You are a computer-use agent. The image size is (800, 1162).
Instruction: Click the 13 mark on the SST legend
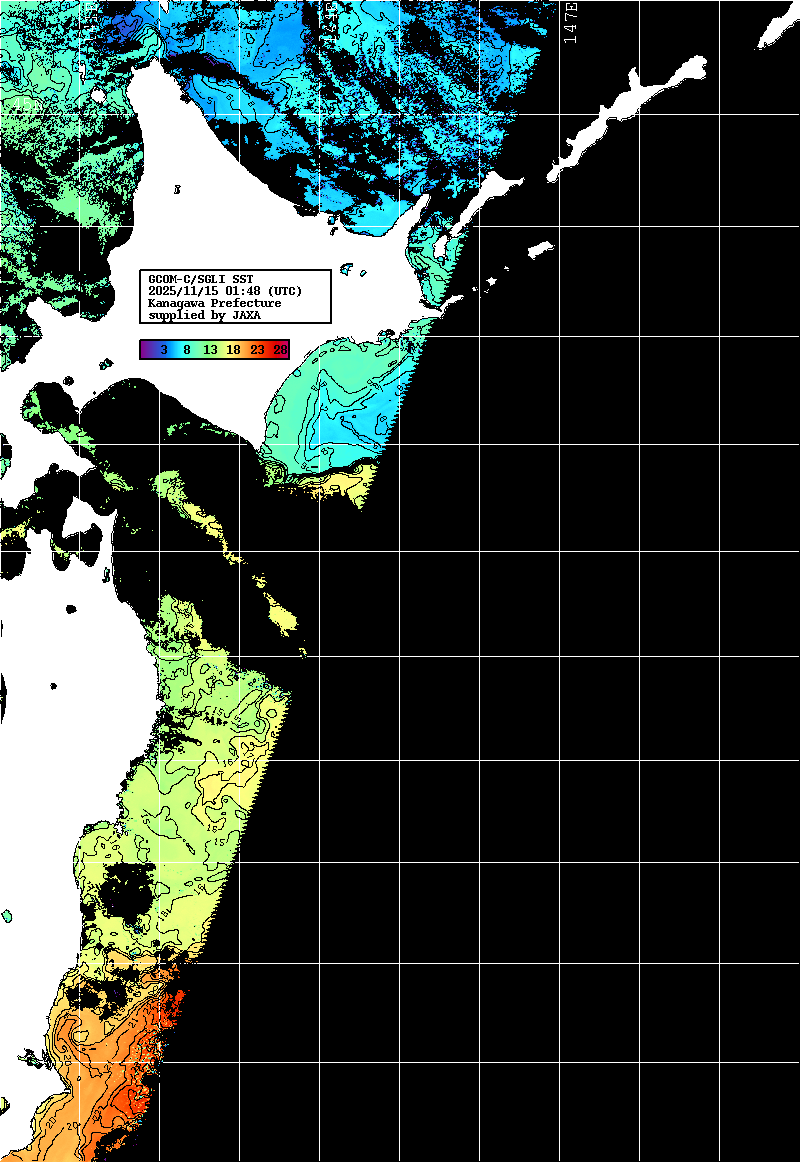pos(210,350)
